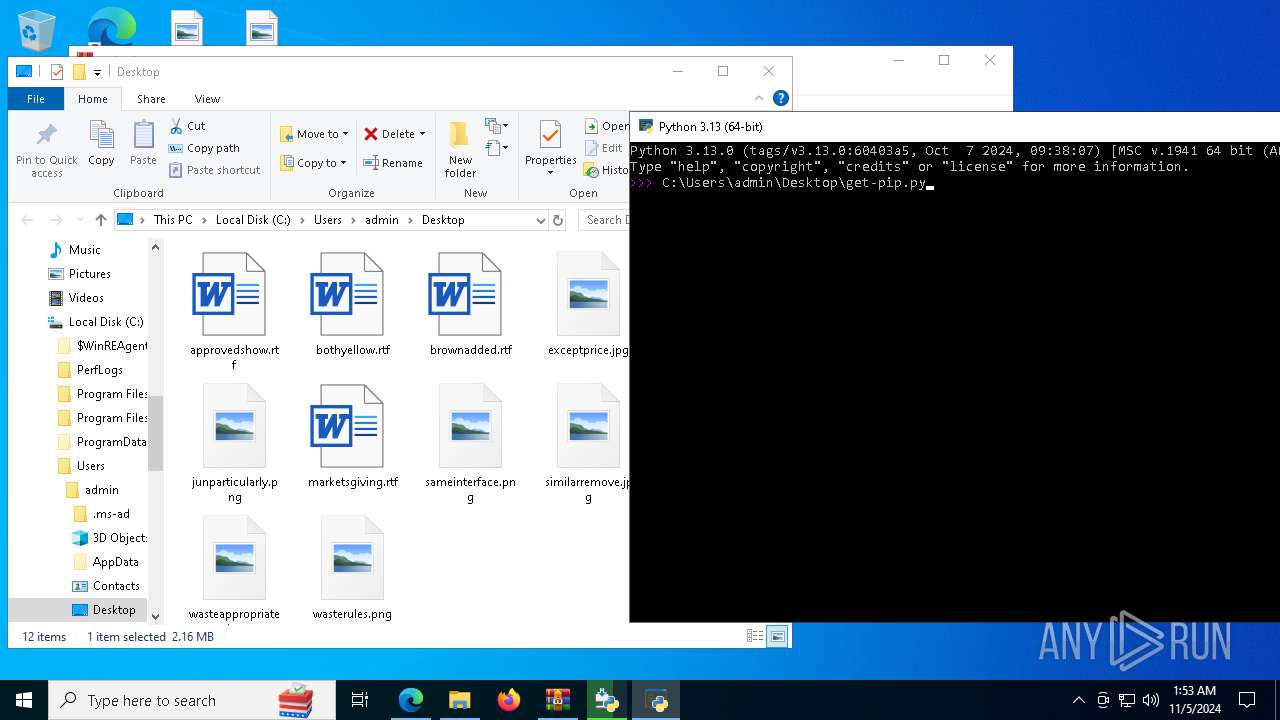Image resolution: width=1280 pixels, height=720 pixels.
Task: Open notifications action center
Action: 1247,700
